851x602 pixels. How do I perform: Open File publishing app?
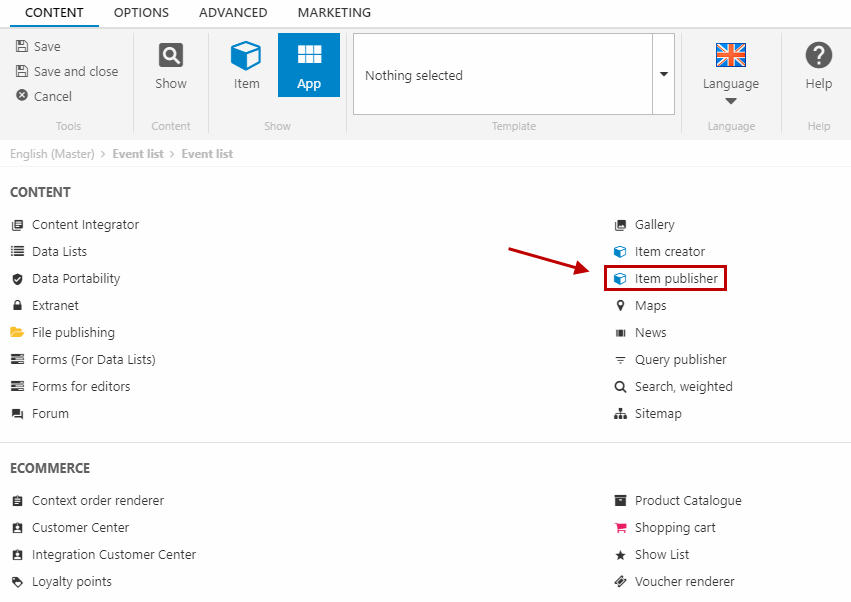tap(63, 332)
